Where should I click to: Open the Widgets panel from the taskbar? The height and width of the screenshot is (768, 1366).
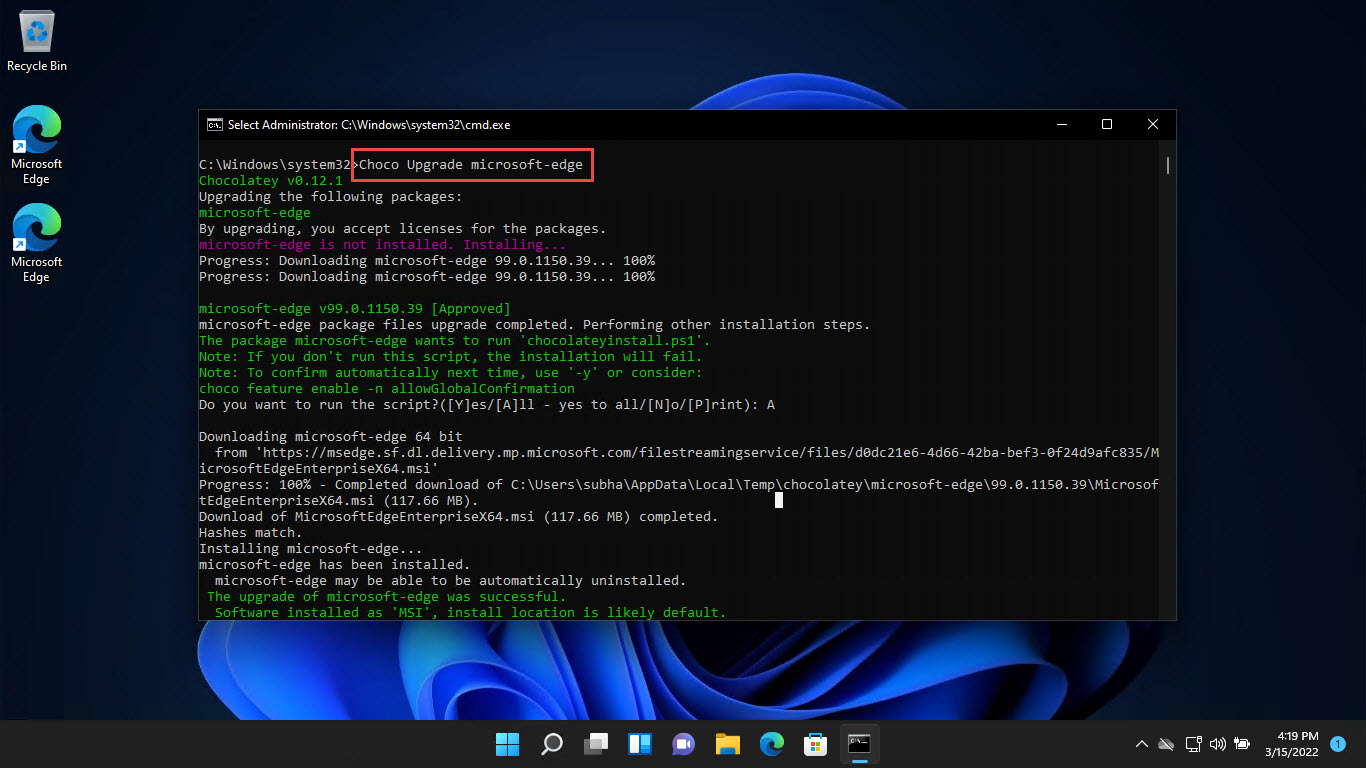point(640,744)
